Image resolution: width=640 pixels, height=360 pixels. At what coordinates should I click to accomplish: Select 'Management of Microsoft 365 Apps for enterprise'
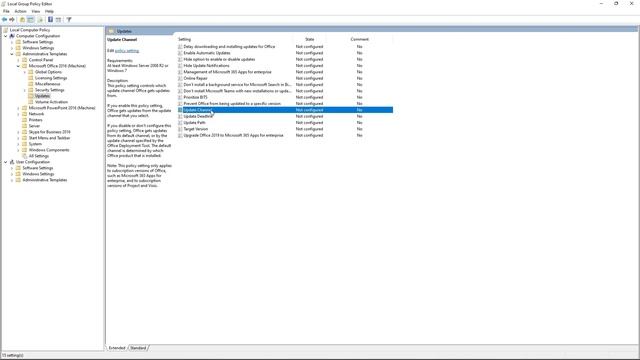(227, 72)
